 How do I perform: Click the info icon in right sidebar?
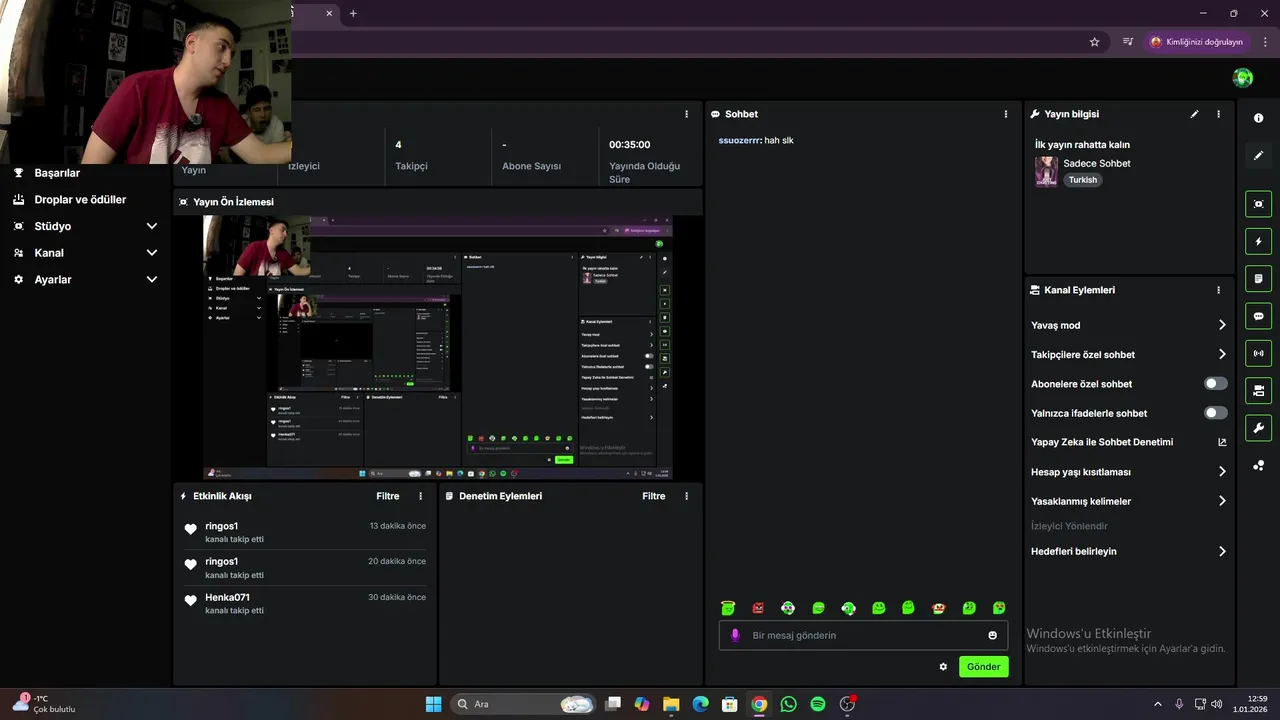1258,118
